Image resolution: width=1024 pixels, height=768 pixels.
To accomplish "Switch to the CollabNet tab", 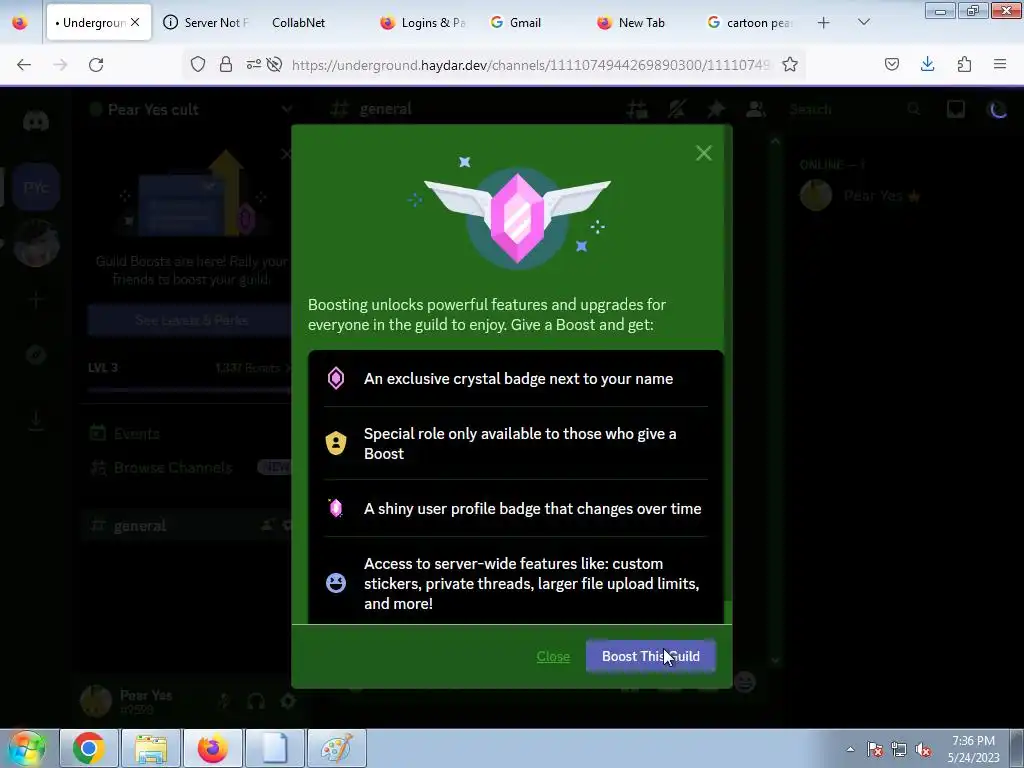I will tap(298, 23).
